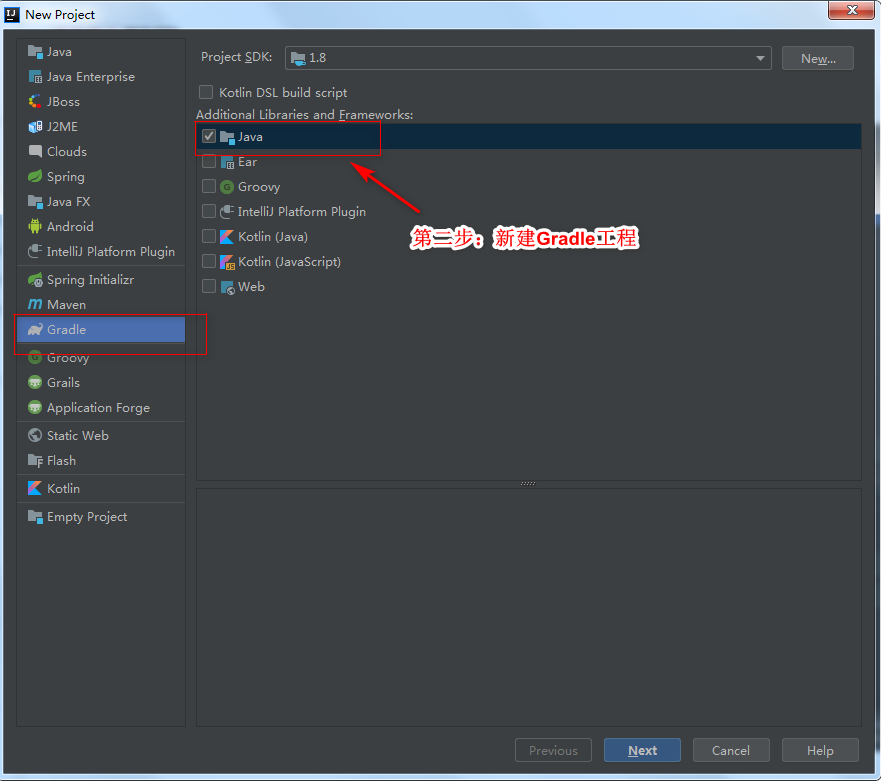881x781 pixels.
Task: Click the Java Enterprise icon
Action: [35, 77]
